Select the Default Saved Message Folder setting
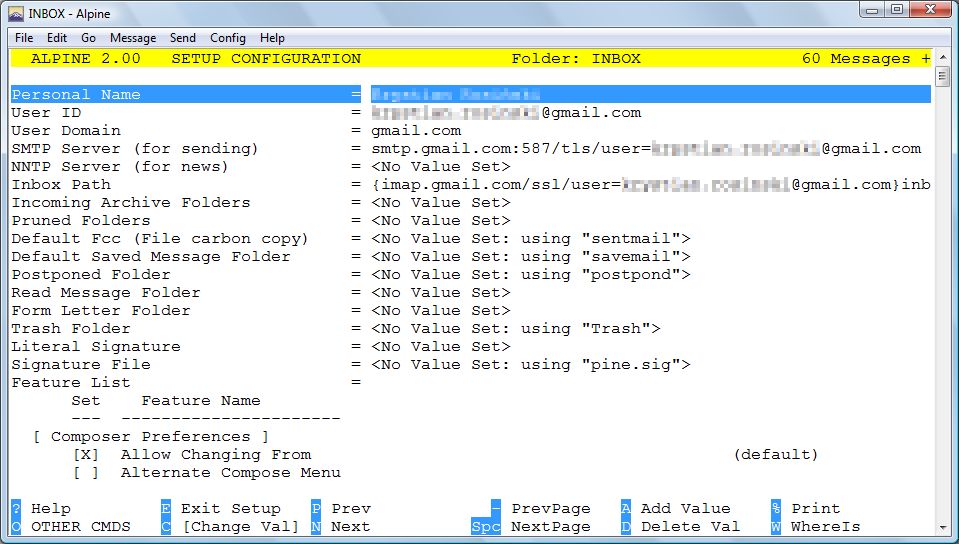 [x=151, y=256]
